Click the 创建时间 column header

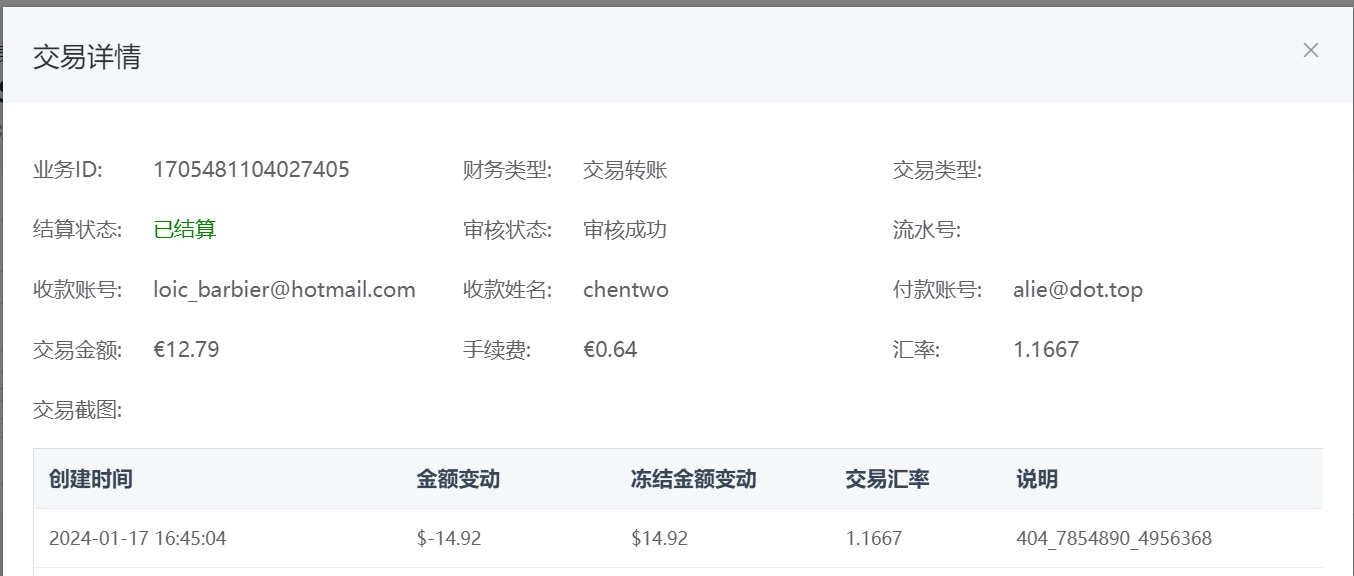(x=91, y=479)
